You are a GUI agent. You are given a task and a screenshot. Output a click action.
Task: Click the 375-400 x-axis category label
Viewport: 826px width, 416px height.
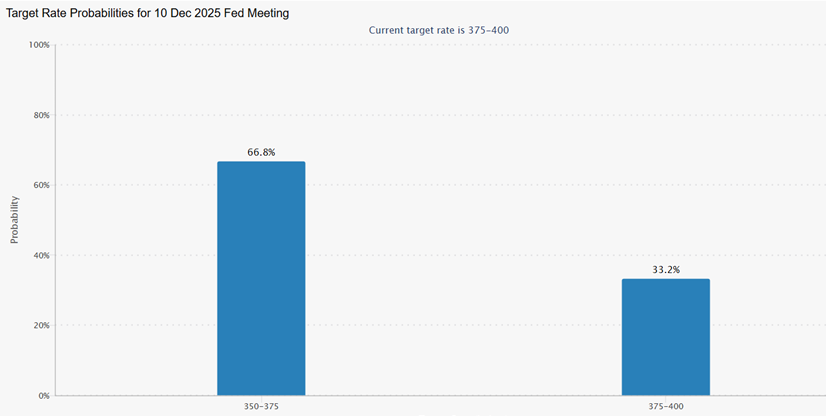point(665,406)
